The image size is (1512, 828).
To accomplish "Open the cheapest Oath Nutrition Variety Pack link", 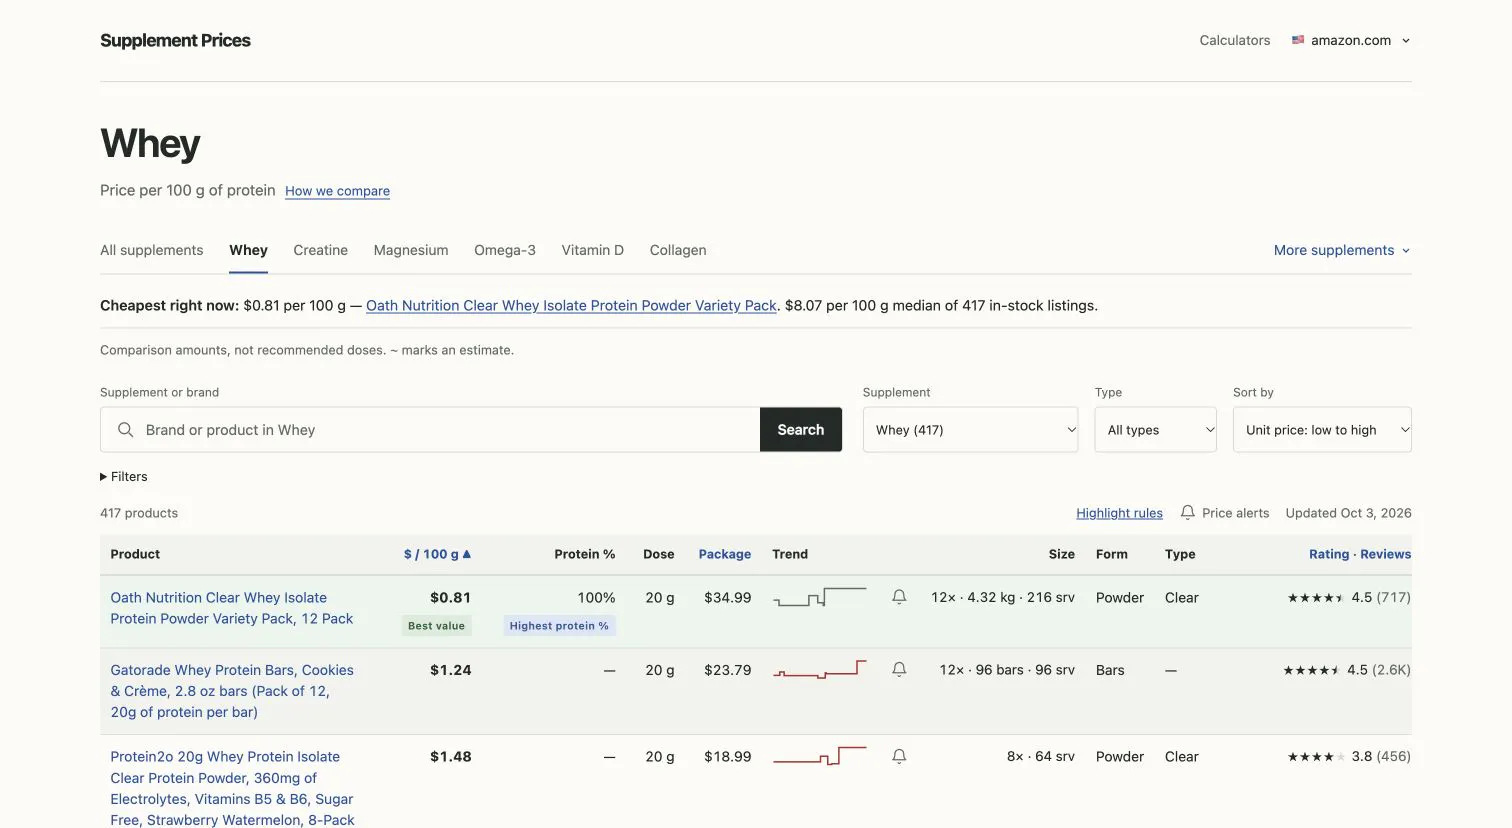I will [x=571, y=306].
